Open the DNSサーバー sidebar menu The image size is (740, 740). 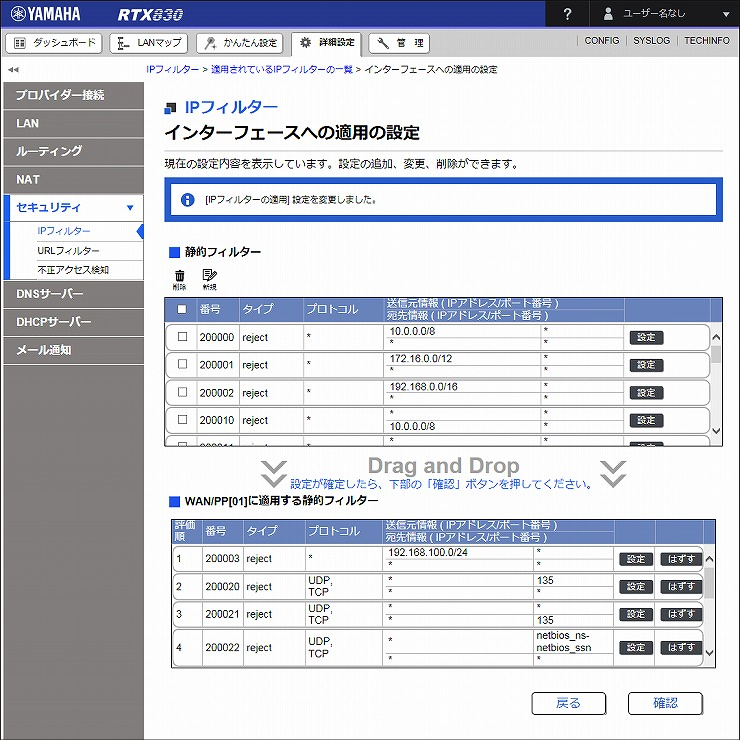point(73,294)
